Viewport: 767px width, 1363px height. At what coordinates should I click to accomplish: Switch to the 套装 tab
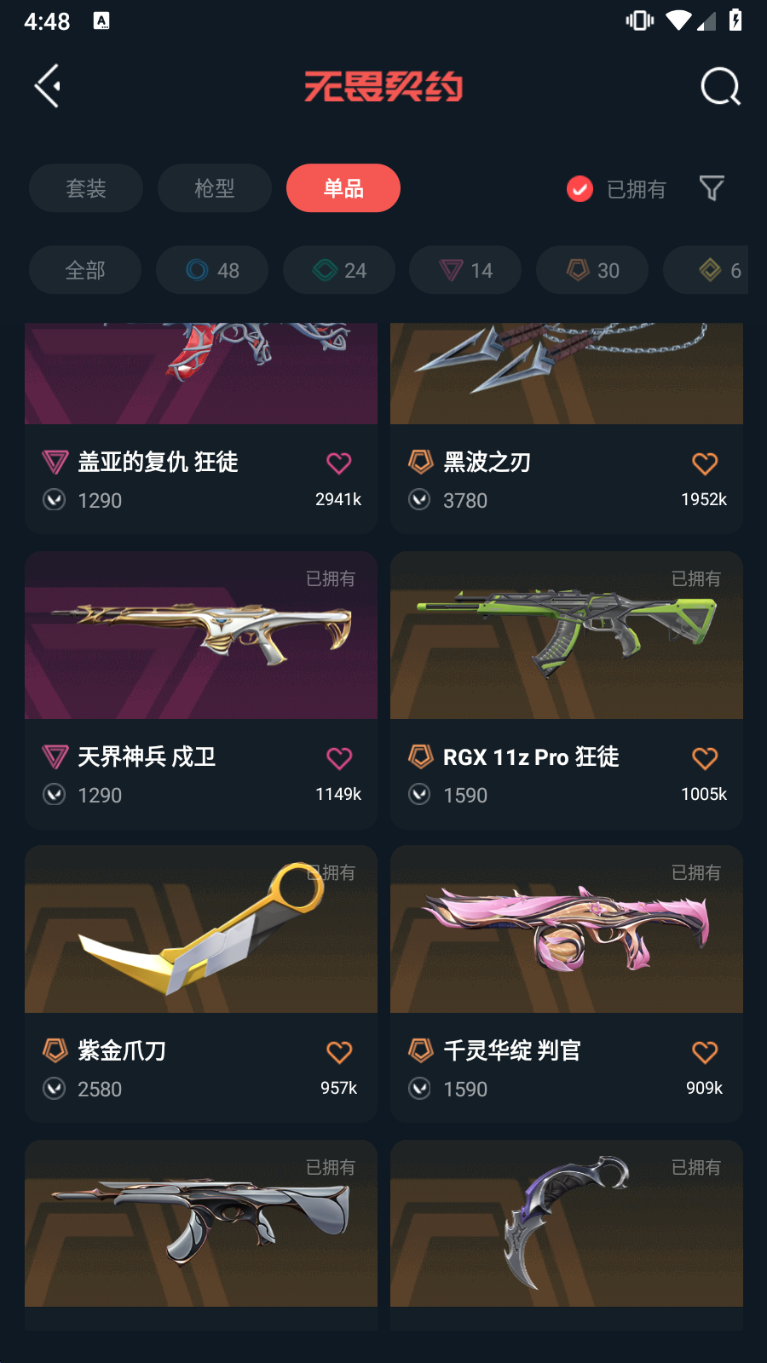(86, 188)
